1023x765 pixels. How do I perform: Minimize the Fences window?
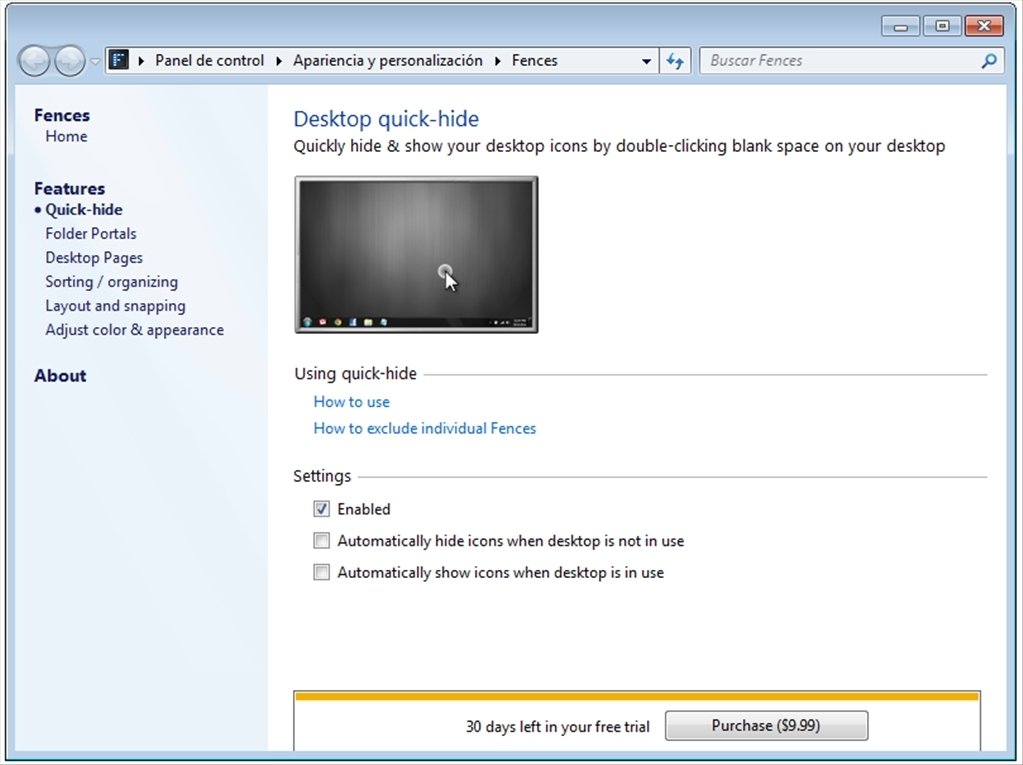point(900,26)
